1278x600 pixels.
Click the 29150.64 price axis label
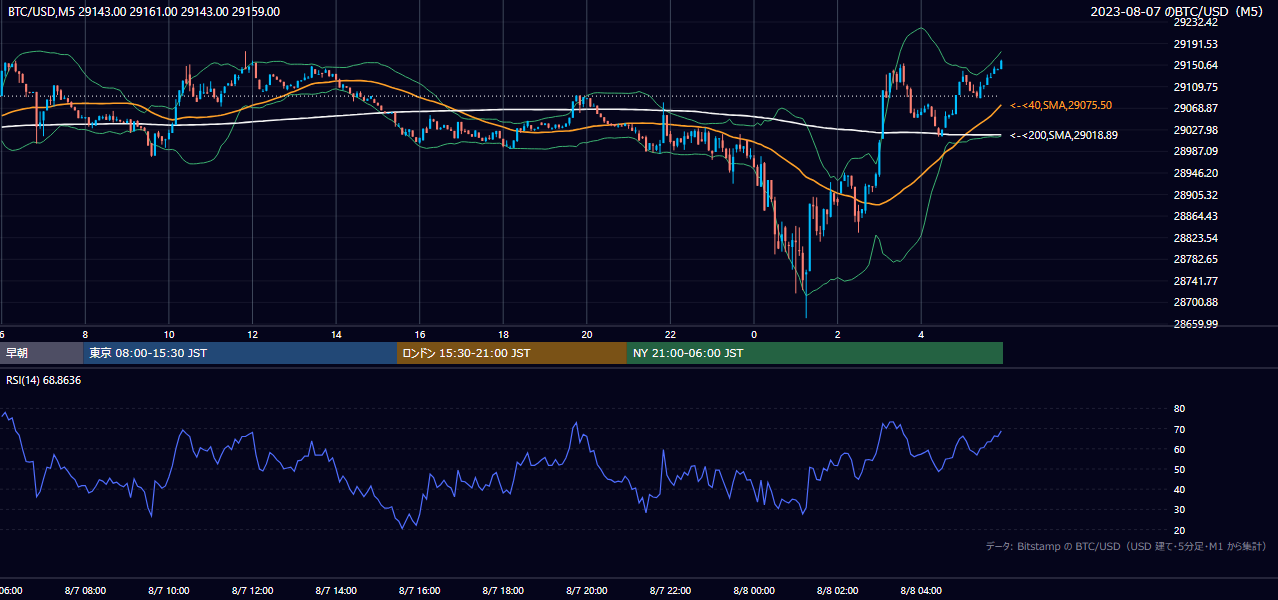pyautogui.click(x=1195, y=65)
